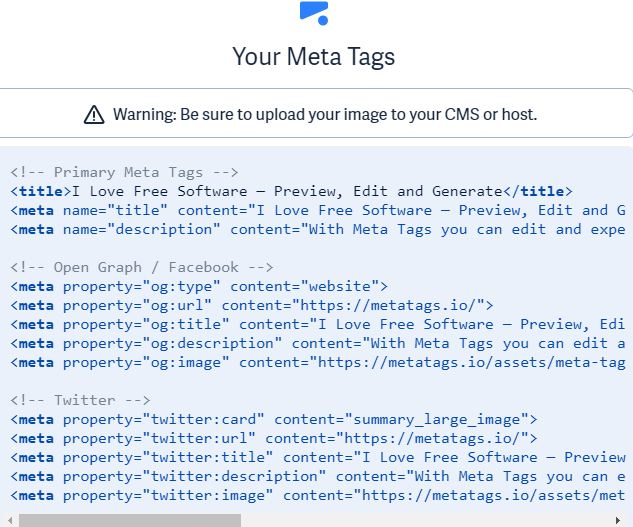
Task: Click the og:image code line
Action: click(x=320, y=362)
